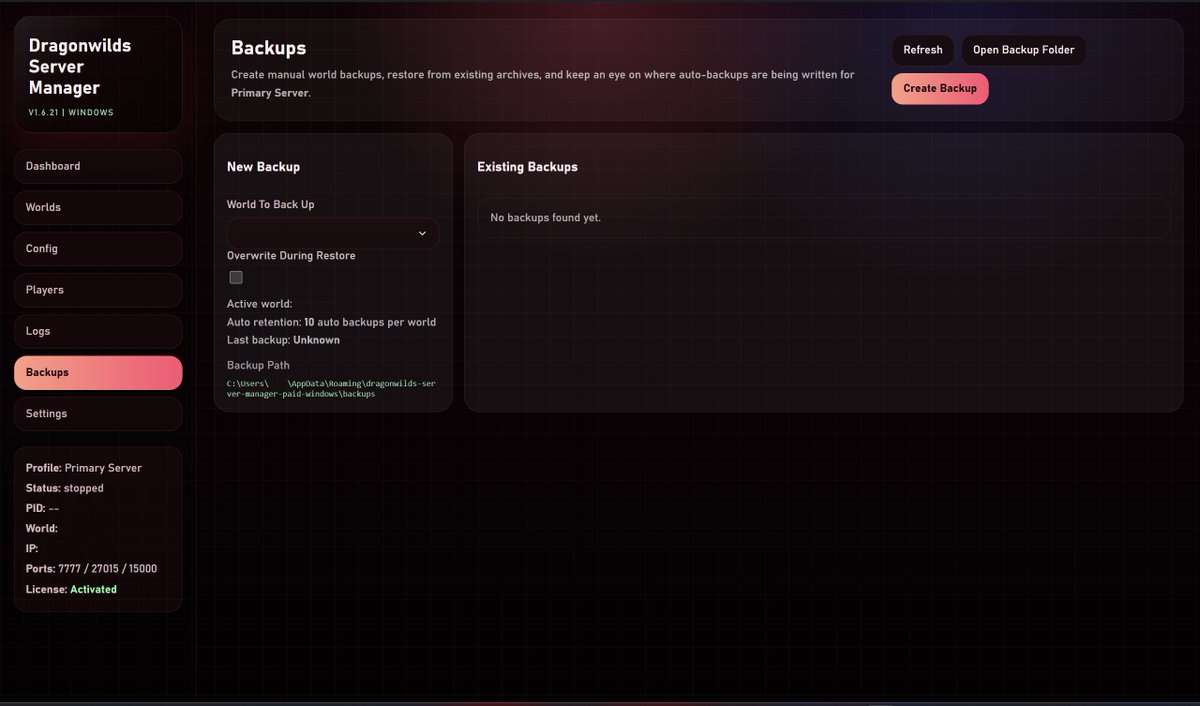
Task: Click the 'Active world:' label
Action: [259, 304]
